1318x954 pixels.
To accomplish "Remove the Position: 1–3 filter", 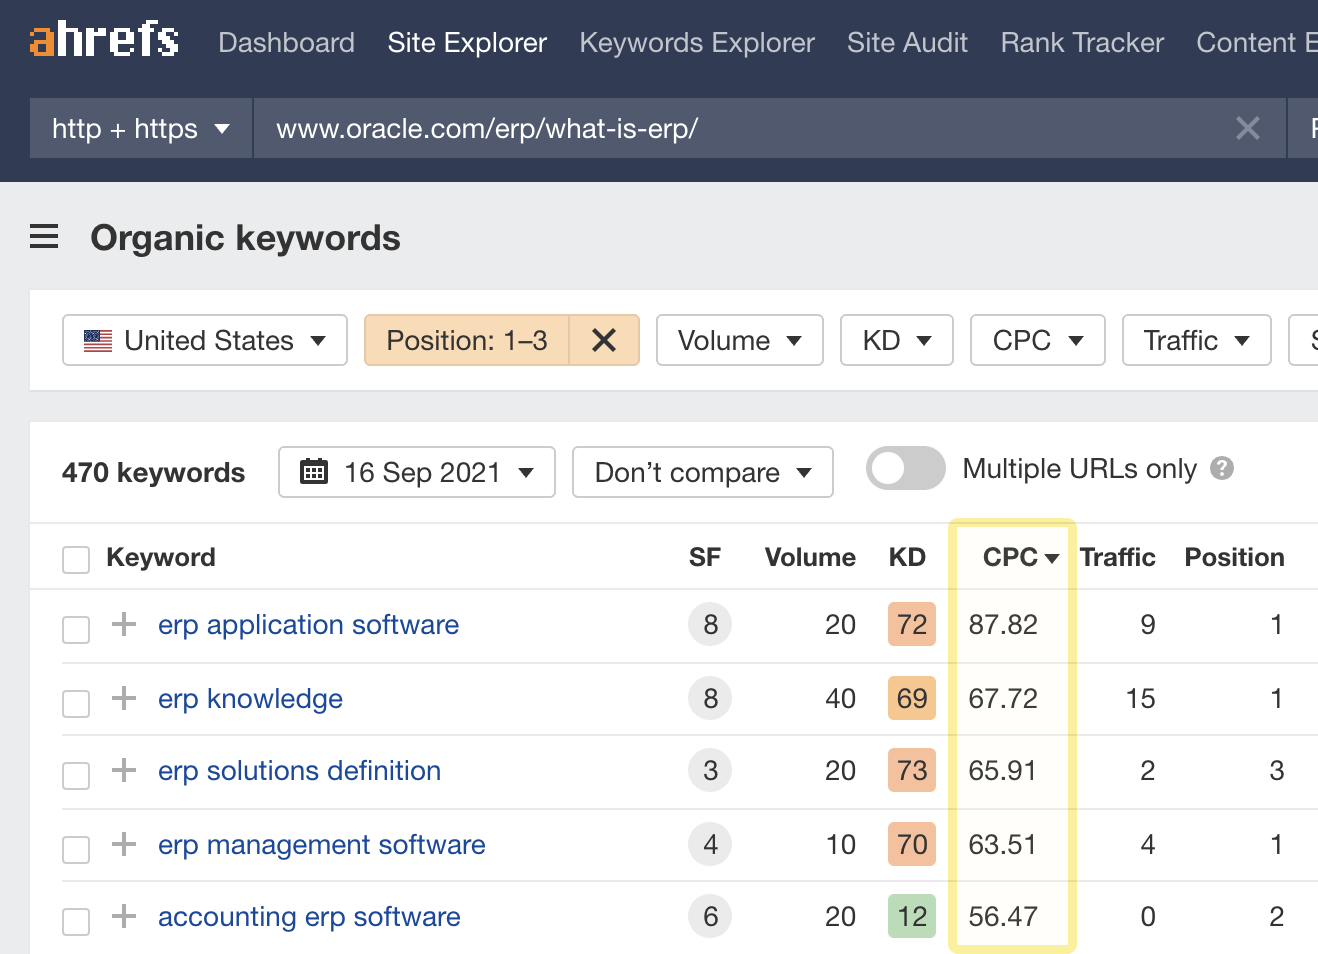I will coord(603,341).
